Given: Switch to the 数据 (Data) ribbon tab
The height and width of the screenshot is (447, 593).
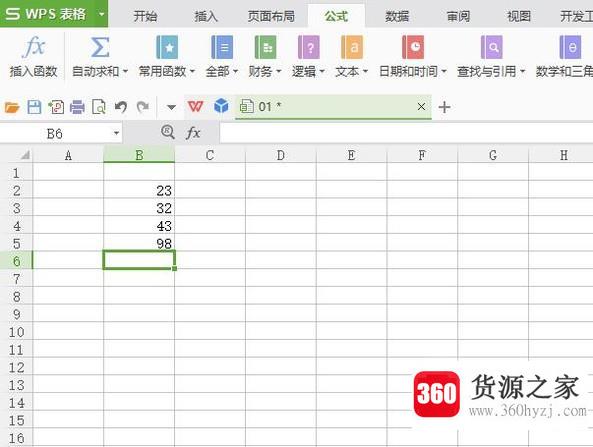Looking at the screenshot, I should [397, 16].
